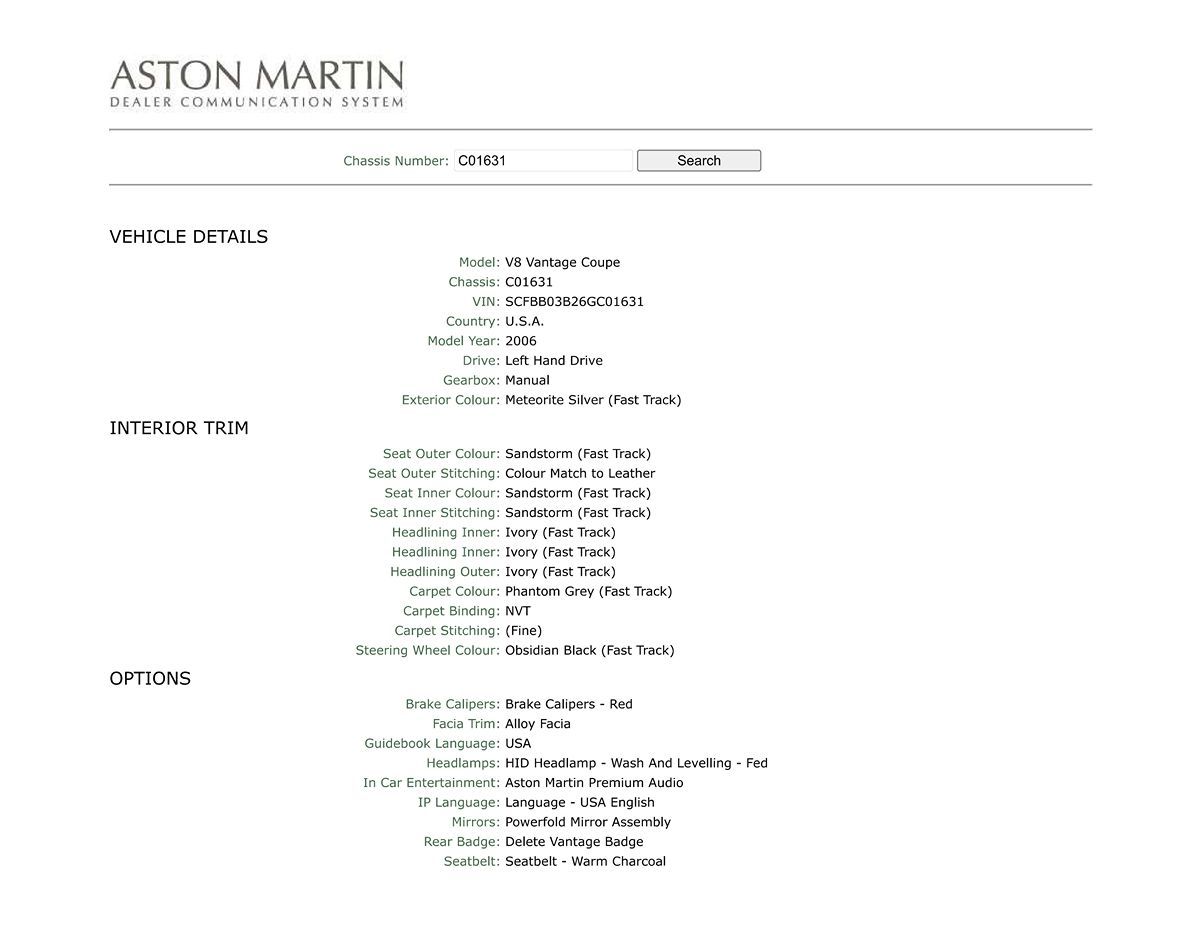This screenshot has height=927, width=1200.
Task: Click the Seatbelt - Warm Charcoal value
Action: [x=585, y=861]
